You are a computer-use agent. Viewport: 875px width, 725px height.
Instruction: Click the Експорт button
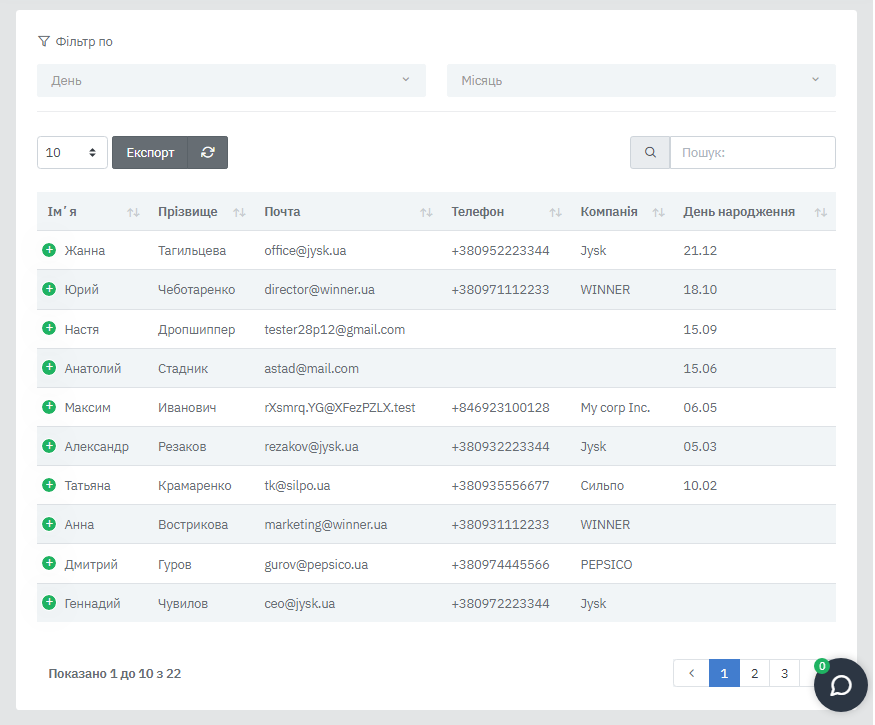[150, 152]
